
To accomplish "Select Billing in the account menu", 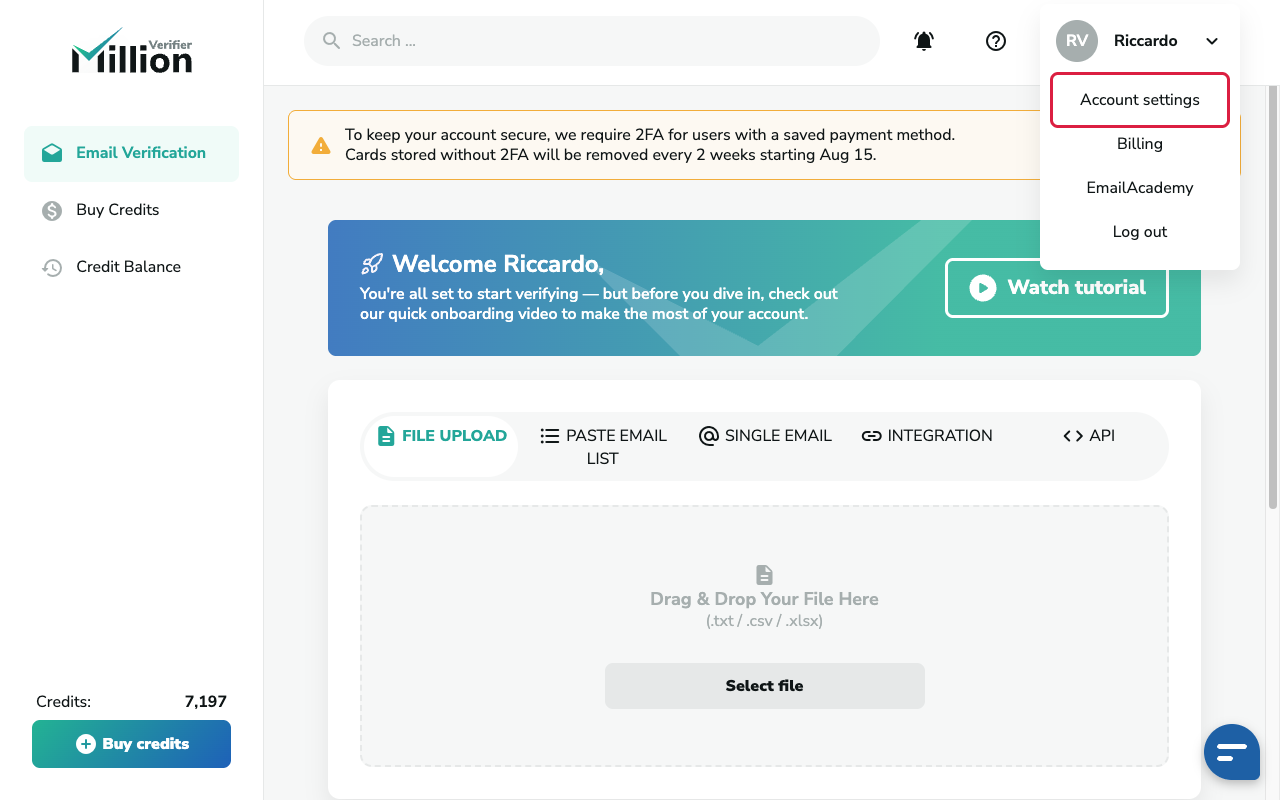I will (x=1140, y=144).
